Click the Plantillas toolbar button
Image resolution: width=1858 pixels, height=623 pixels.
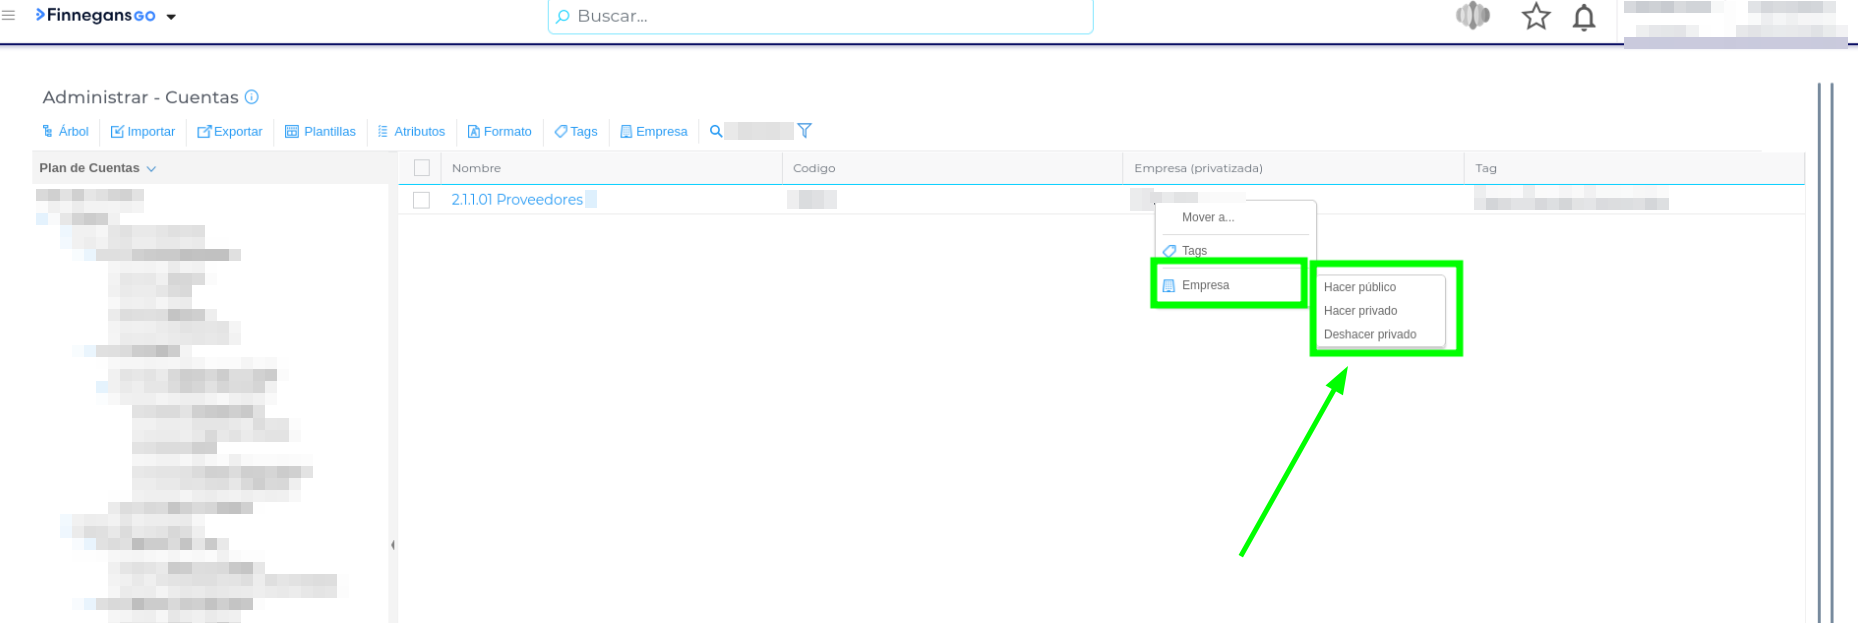click(320, 131)
